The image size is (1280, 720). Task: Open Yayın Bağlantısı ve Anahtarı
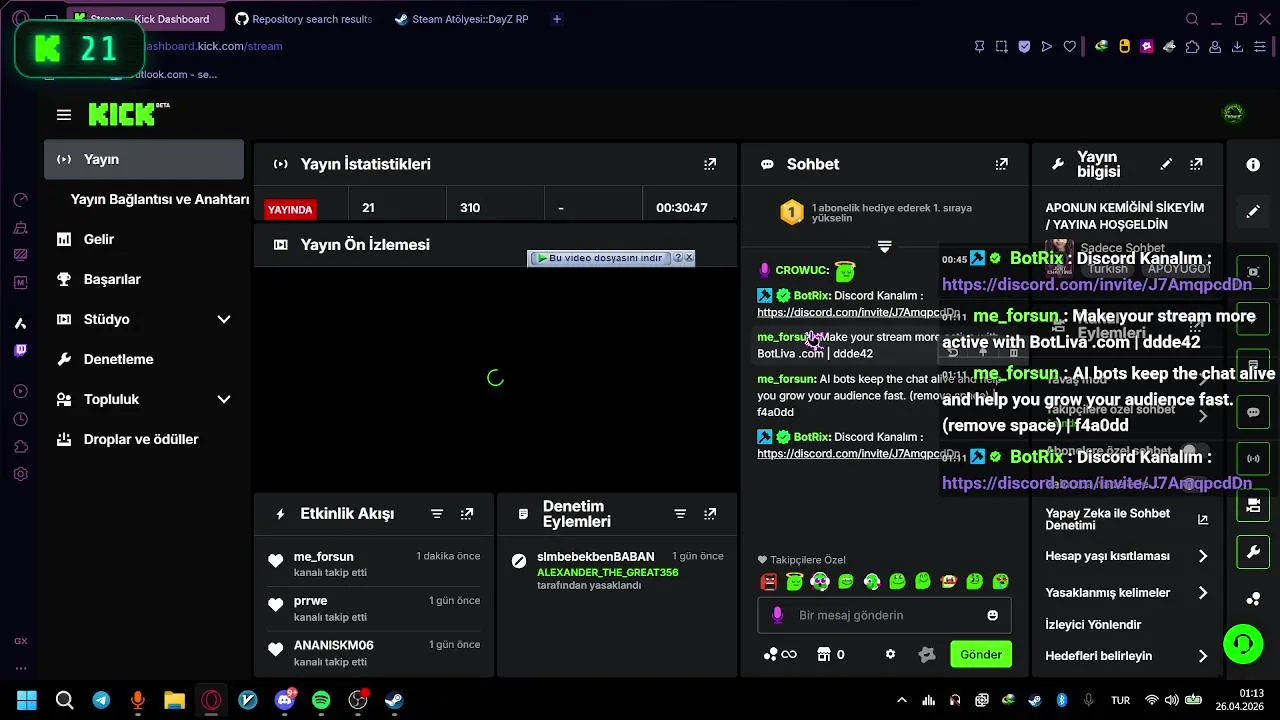159,199
